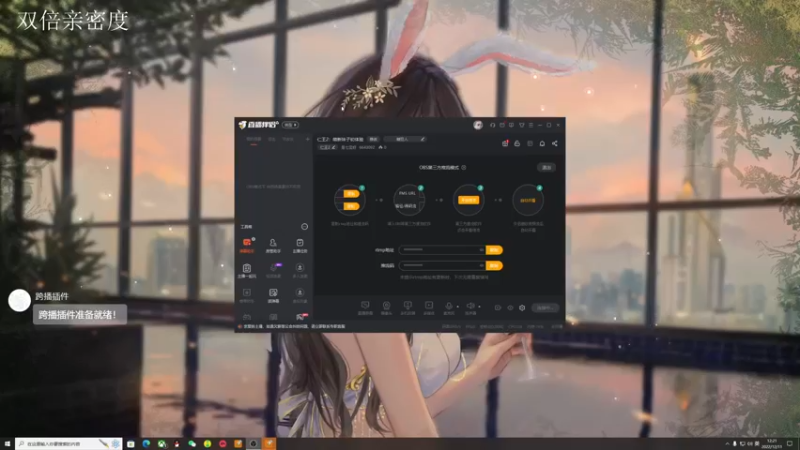The width and height of the screenshot is (800, 450).
Task: Open the shield dropdown icon in title bar
Action: pos(521,125)
